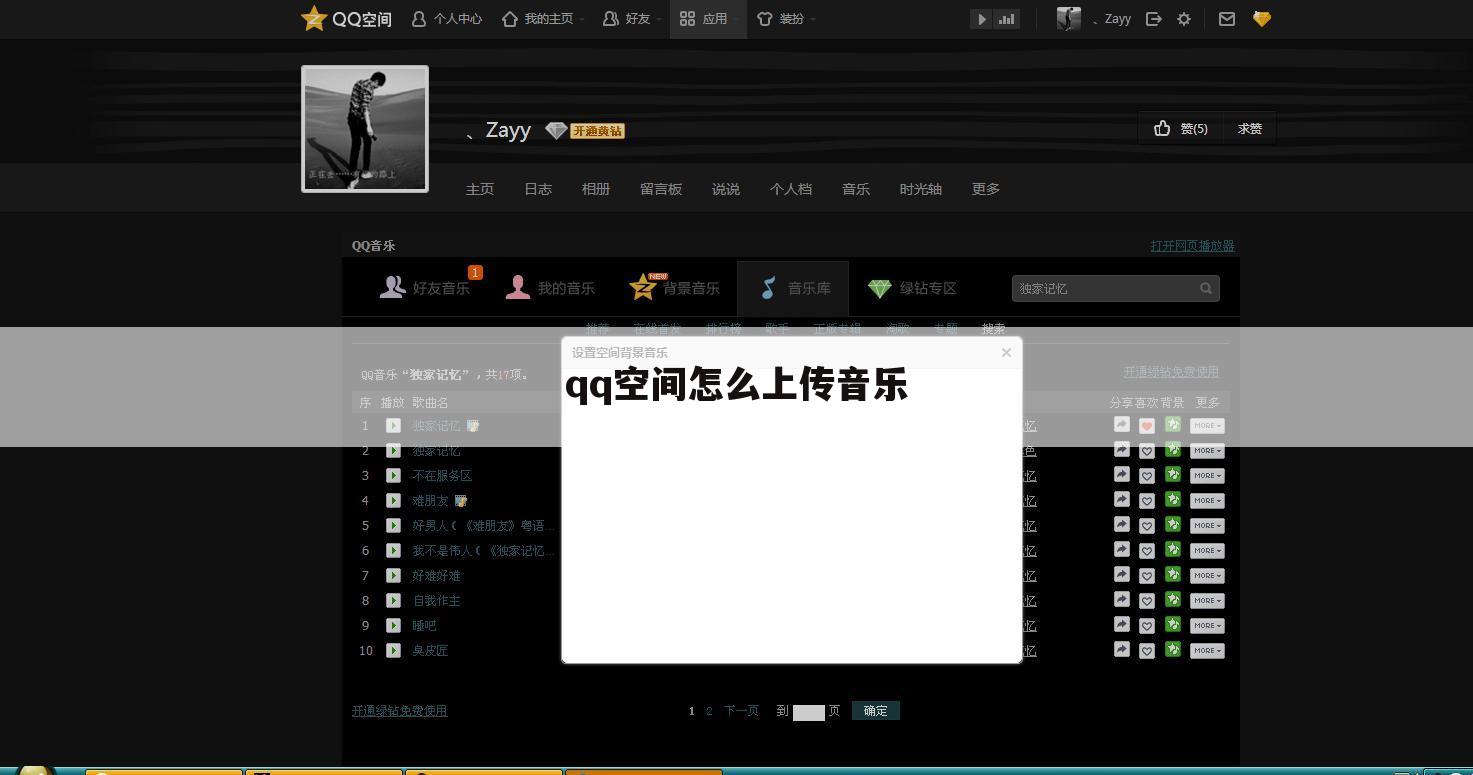Click the search magnifier icon
Viewport: 1473px width, 775px height.
click(1206, 288)
